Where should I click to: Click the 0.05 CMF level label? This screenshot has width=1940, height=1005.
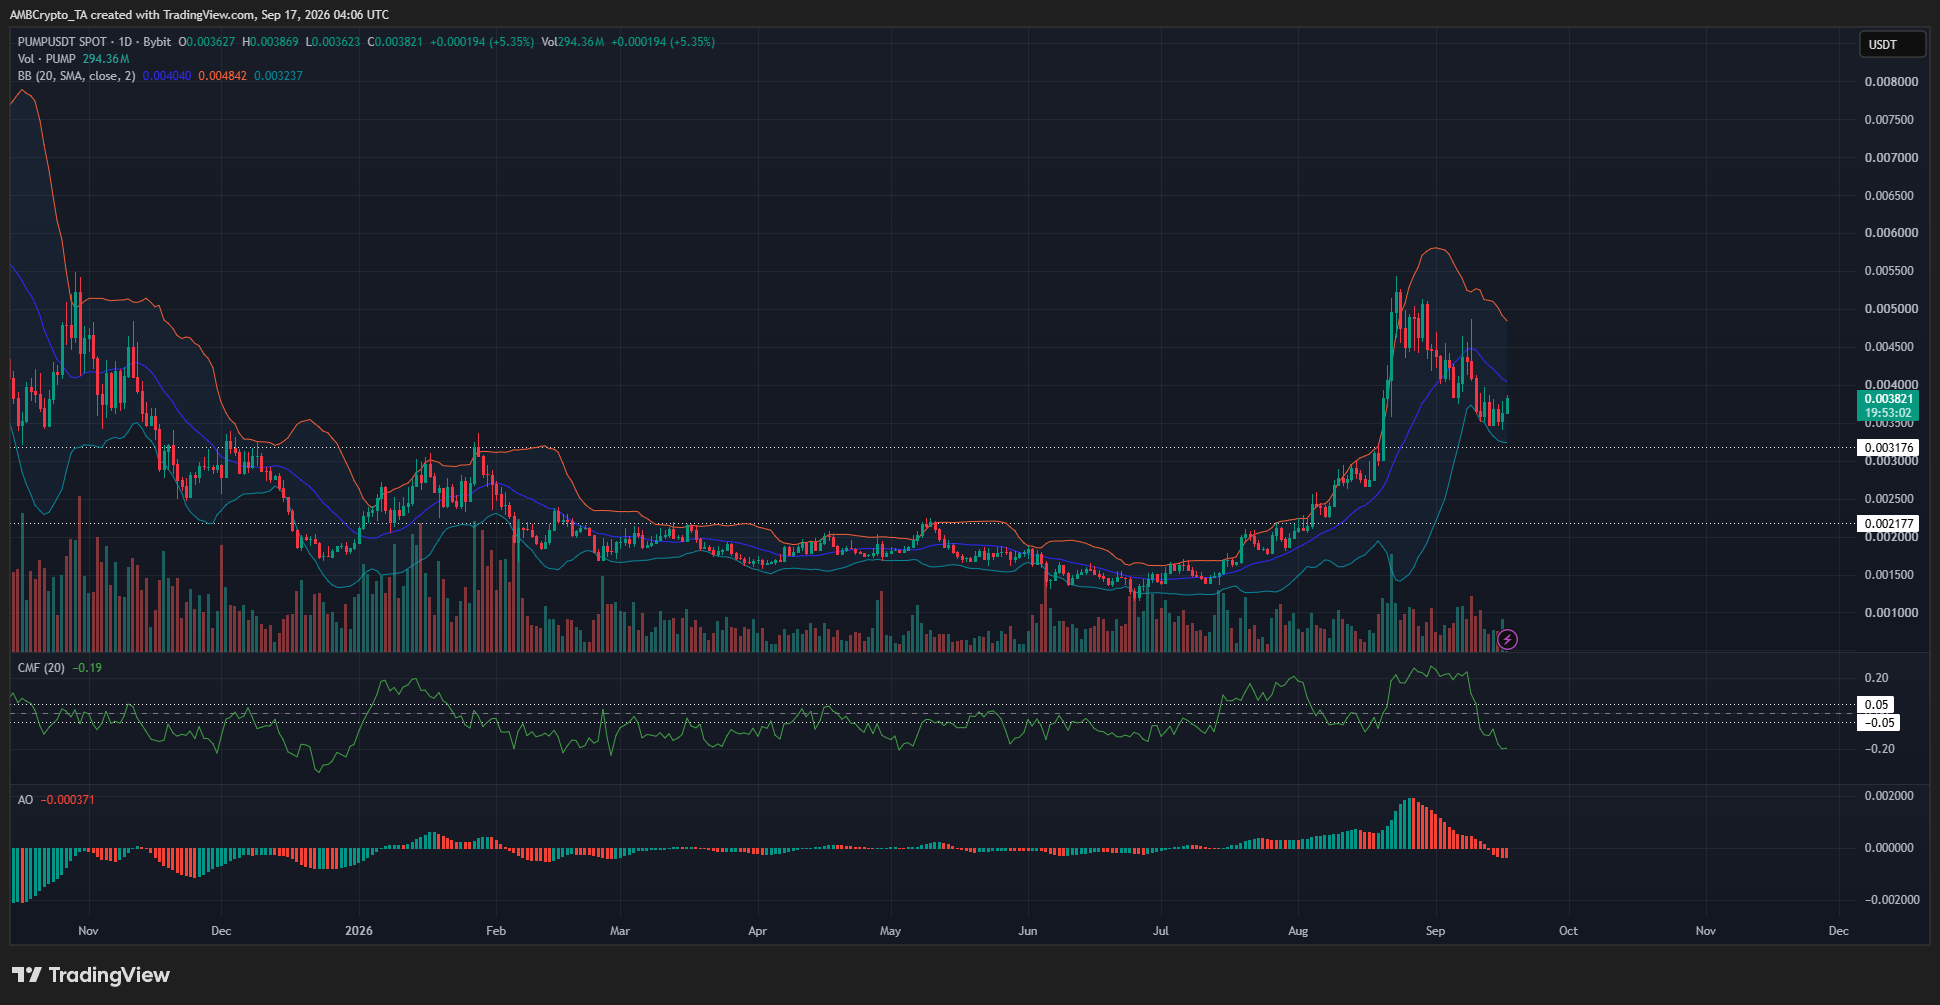tap(1876, 705)
